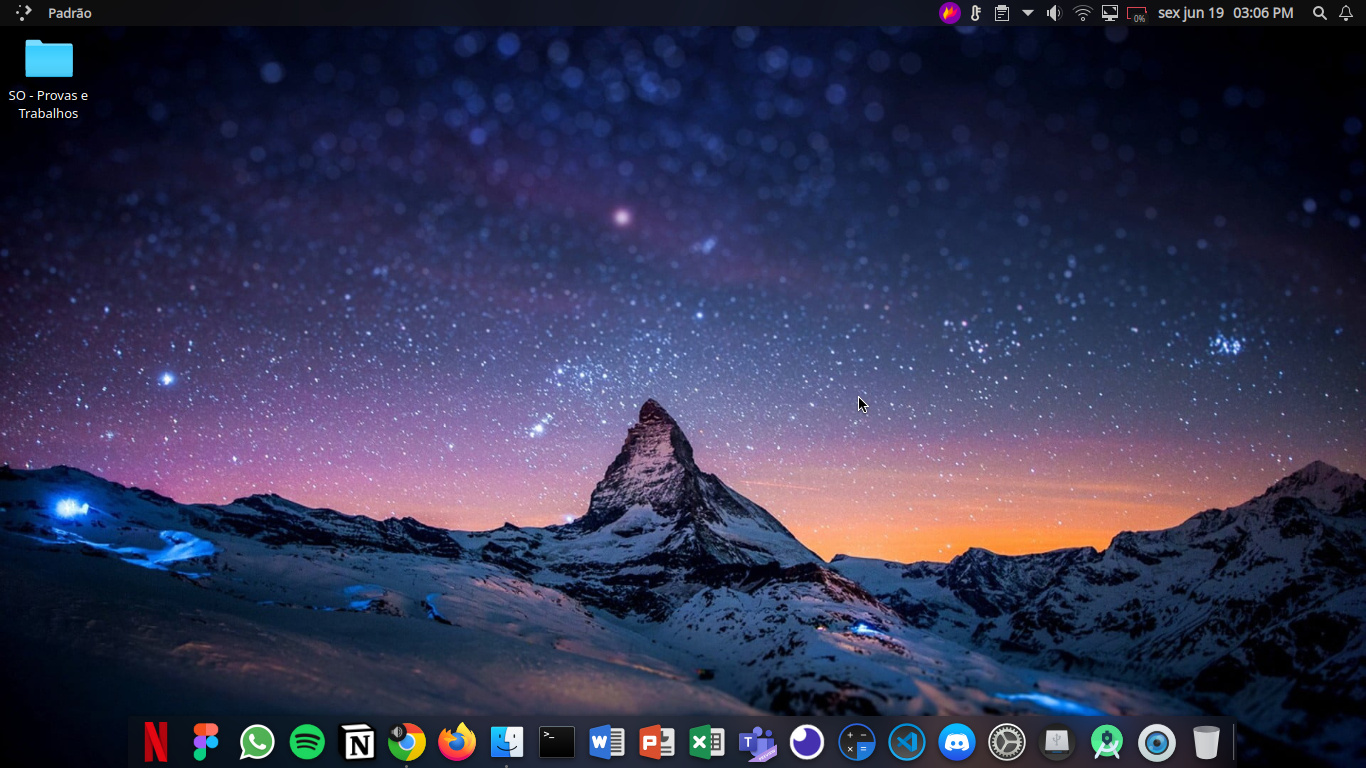
Task: Open the Terminal from the dock
Action: tap(557, 742)
